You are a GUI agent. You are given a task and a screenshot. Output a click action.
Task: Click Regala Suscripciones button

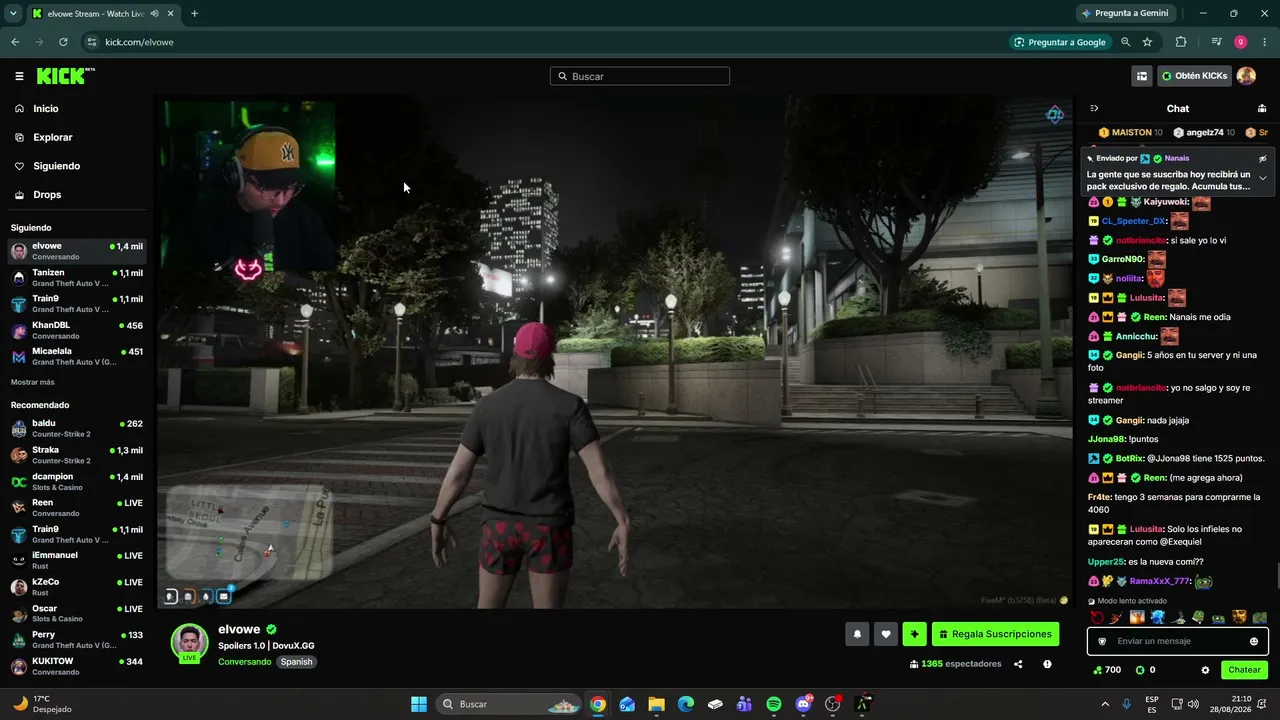point(995,634)
